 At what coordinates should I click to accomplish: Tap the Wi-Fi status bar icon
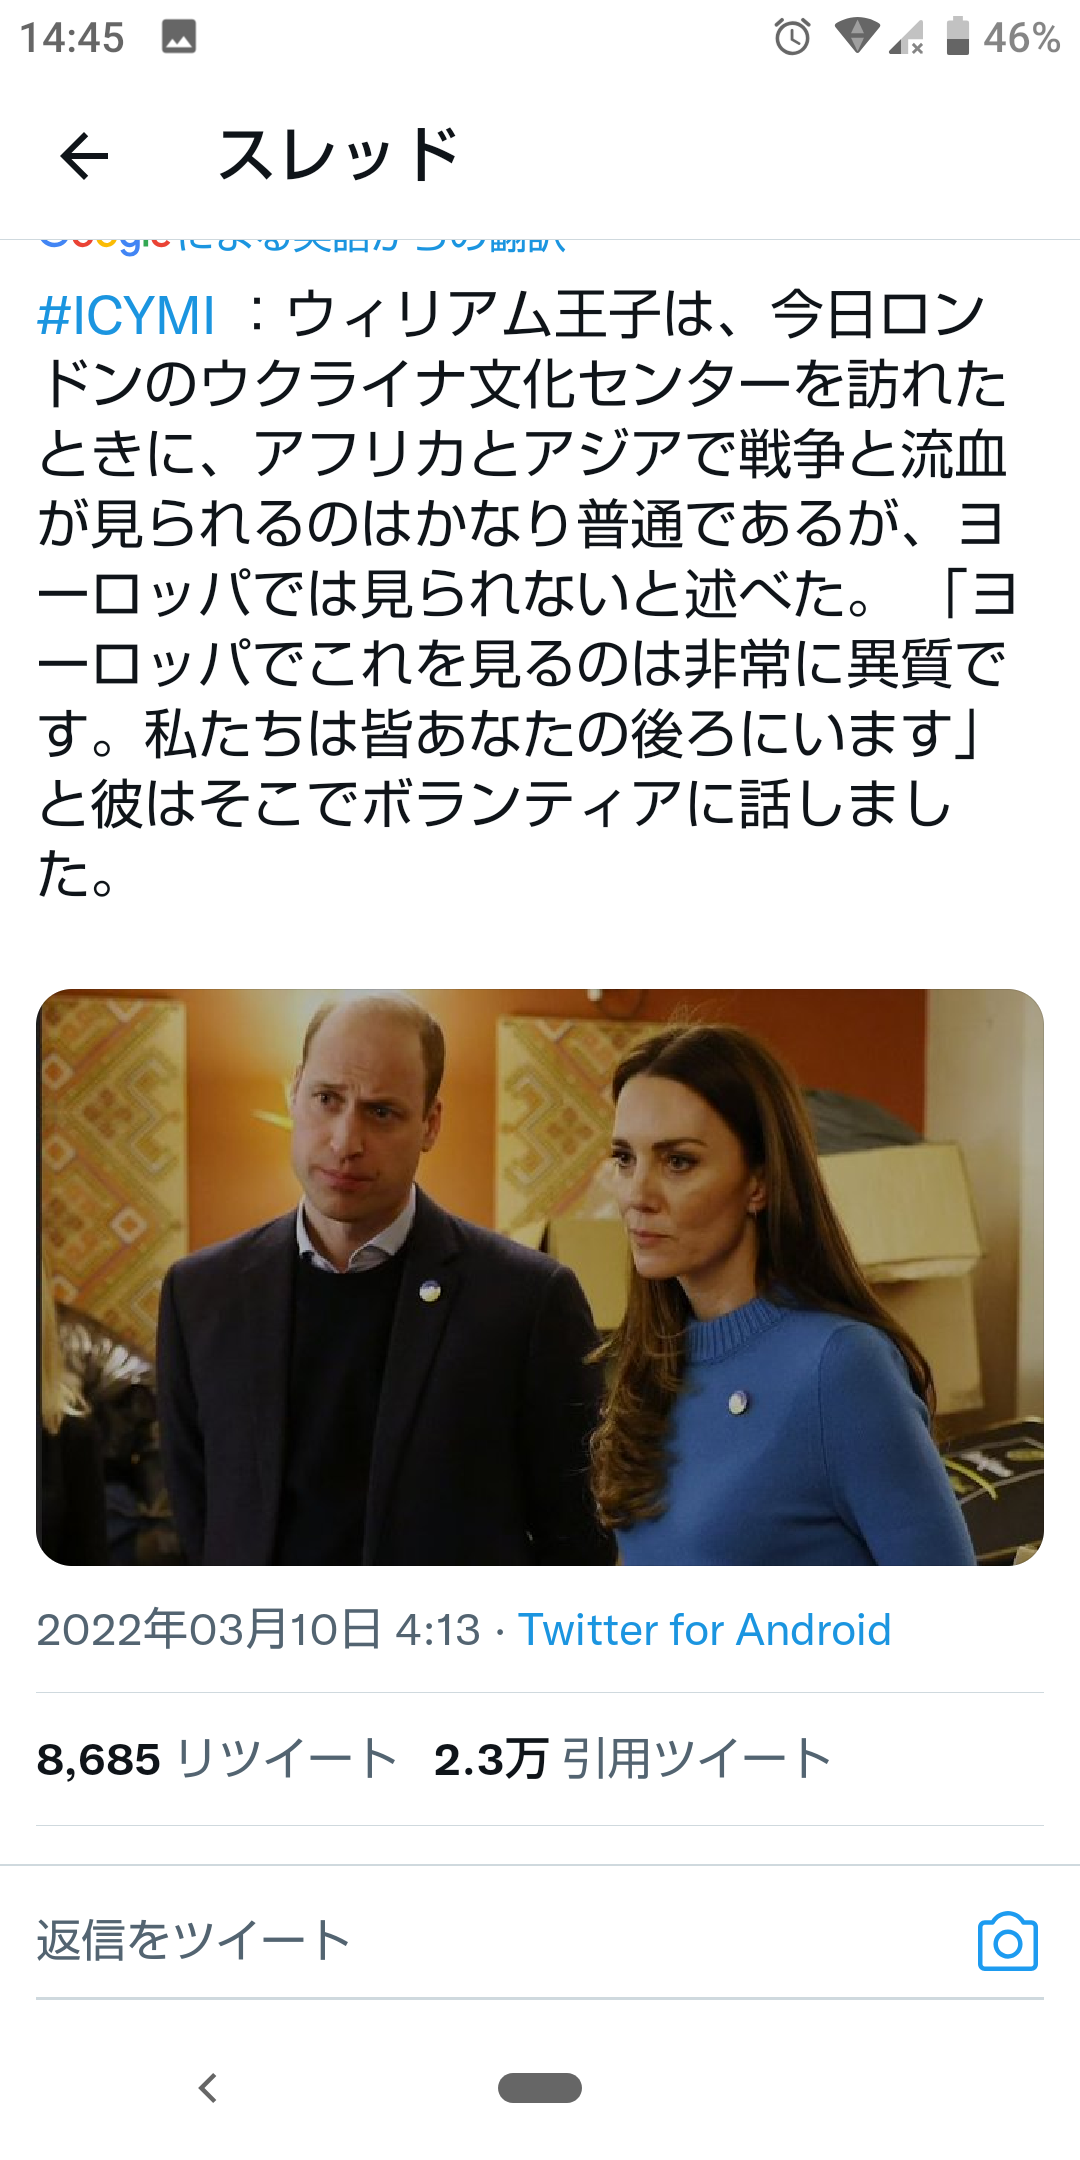856,37
